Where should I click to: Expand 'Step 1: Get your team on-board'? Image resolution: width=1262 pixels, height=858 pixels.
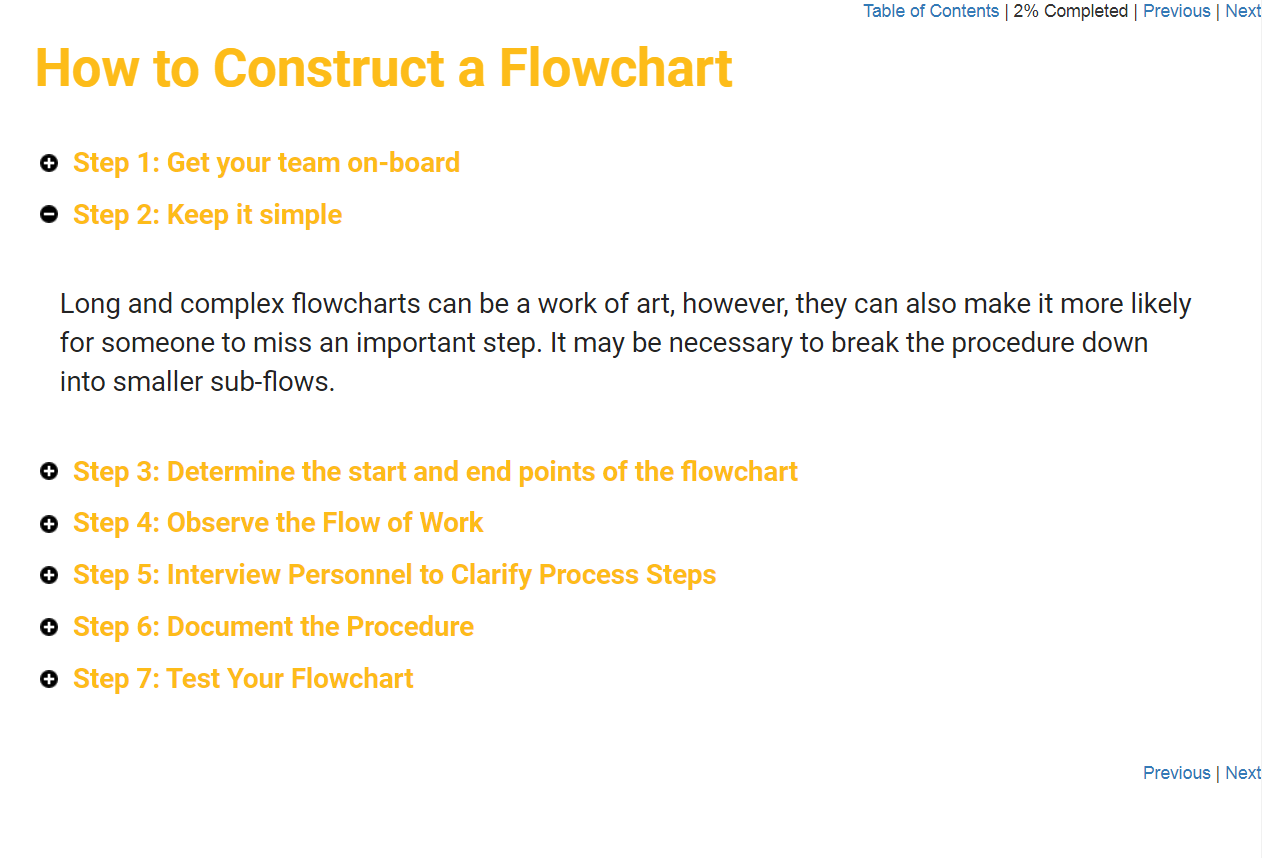tap(266, 162)
